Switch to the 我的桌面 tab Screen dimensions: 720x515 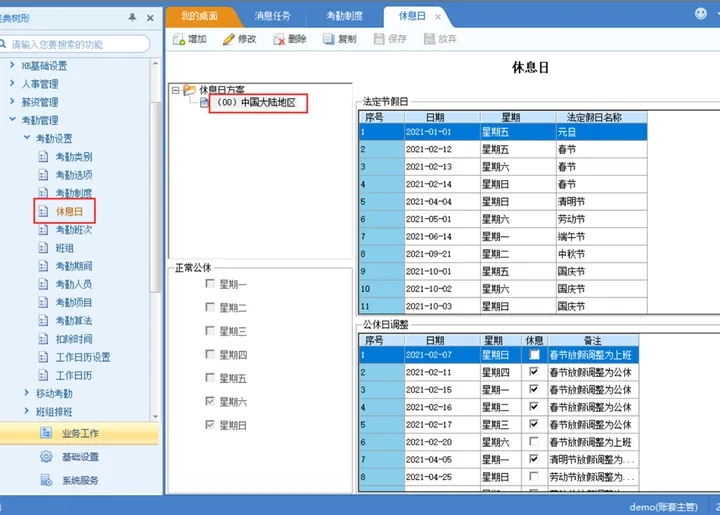click(199, 16)
